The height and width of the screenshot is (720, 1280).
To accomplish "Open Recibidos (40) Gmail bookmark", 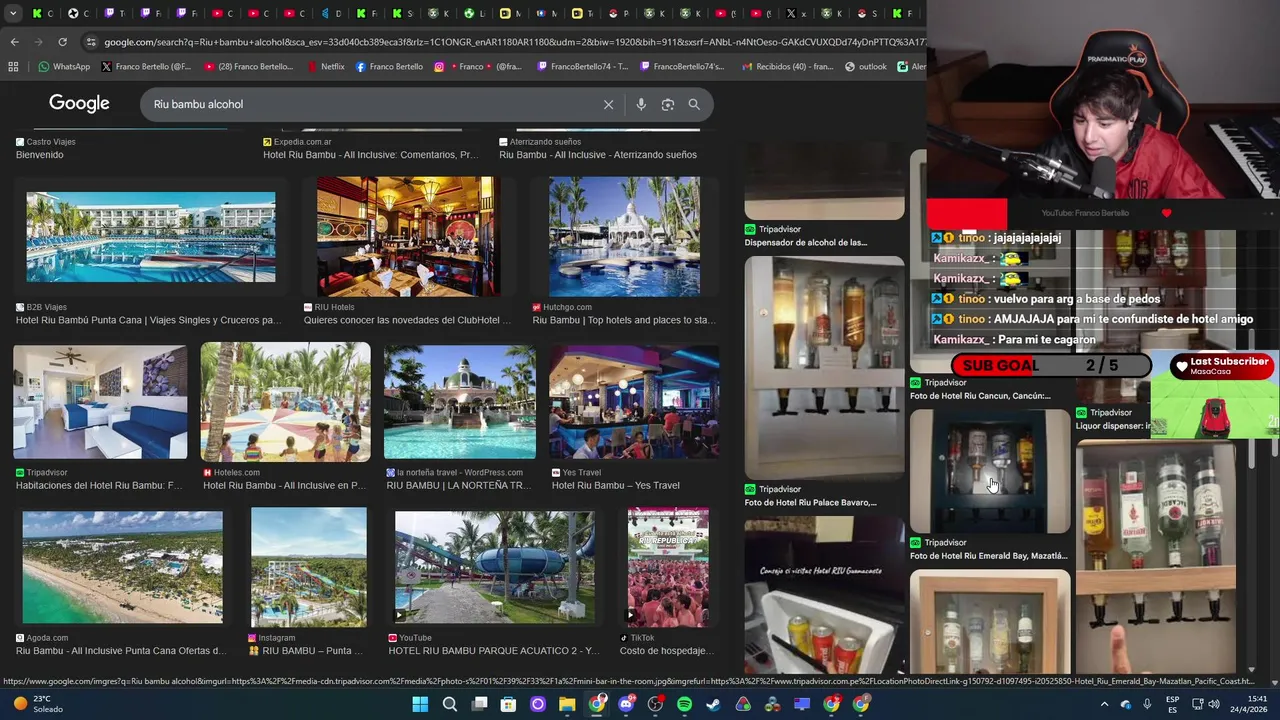I will pos(789,67).
